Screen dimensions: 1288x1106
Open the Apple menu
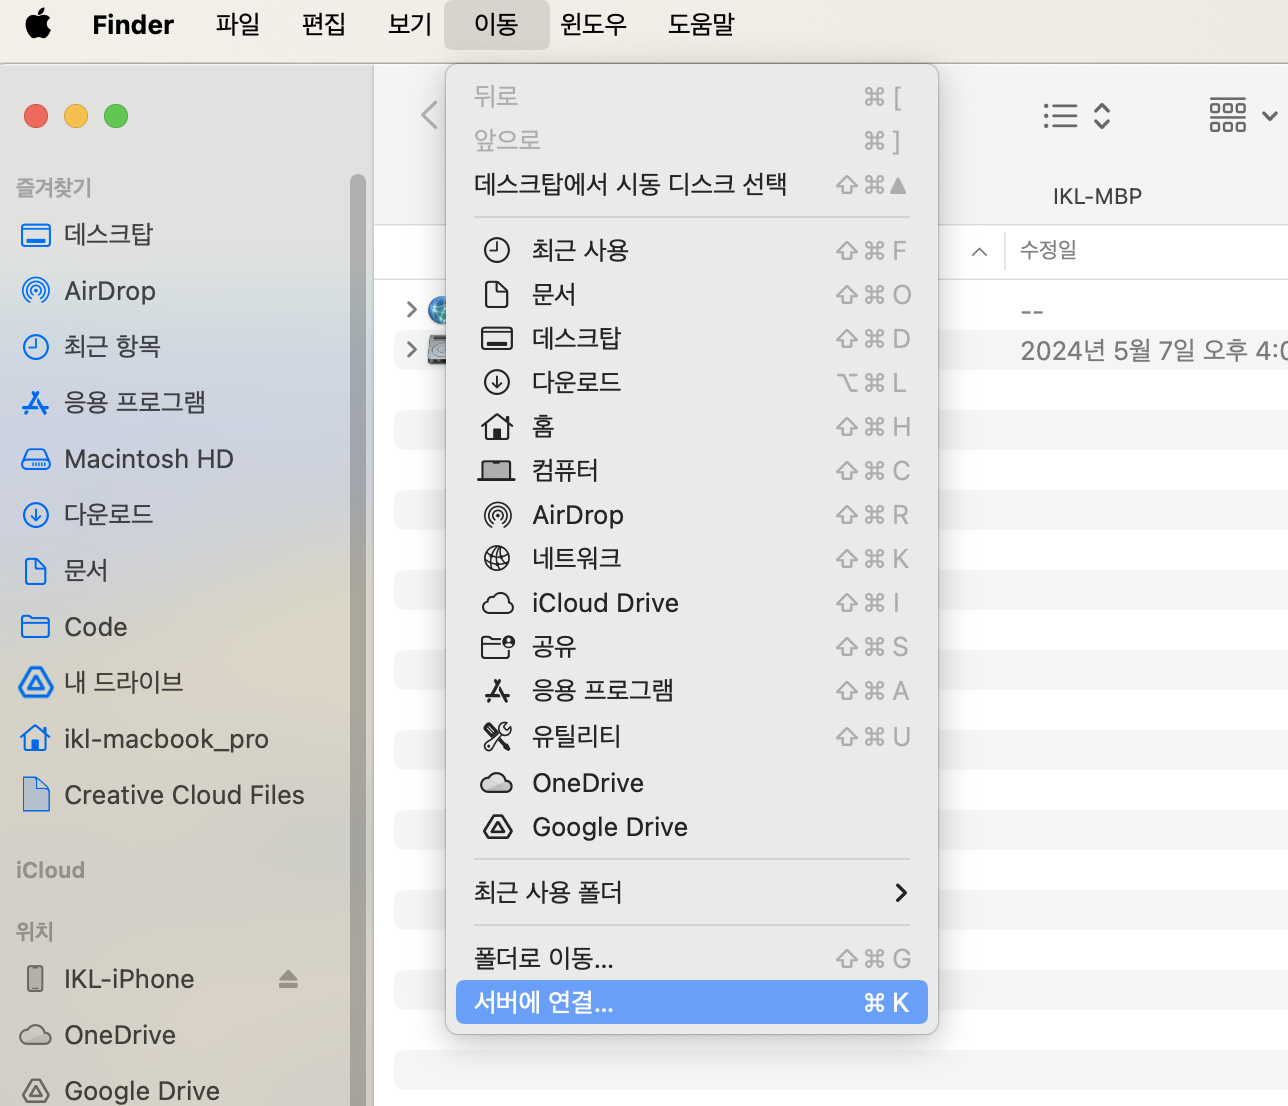[38, 24]
